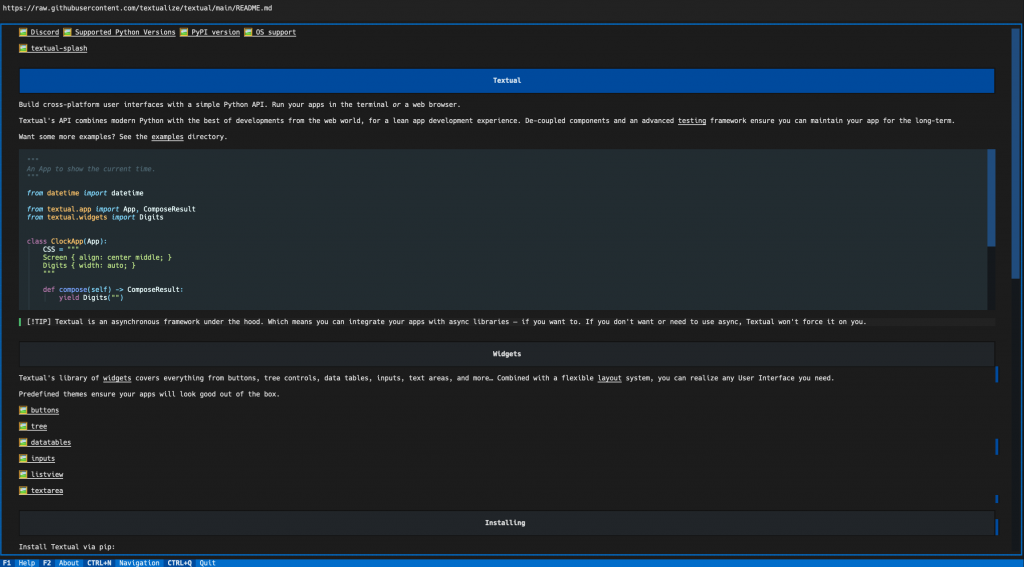Open the OS support link

(276, 32)
